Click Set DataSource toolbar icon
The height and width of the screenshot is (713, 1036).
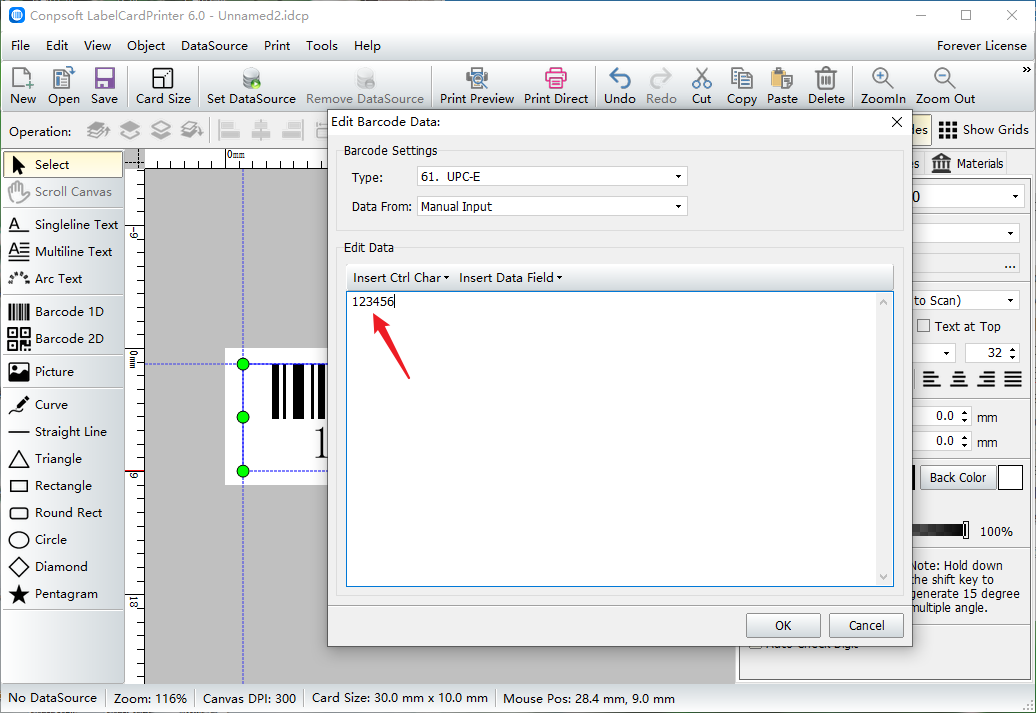coord(251,86)
